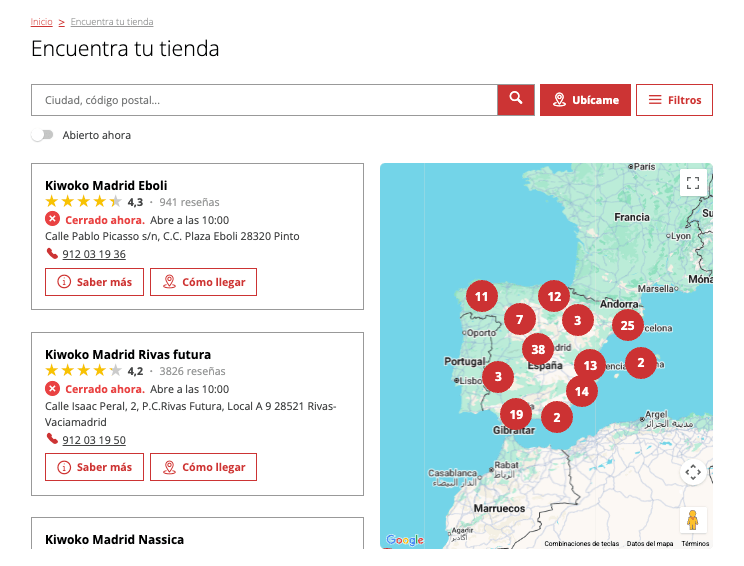744x566 pixels.
Task: Get Cómo llegar directions for Rivas futura
Action: click(x=203, y=467)
